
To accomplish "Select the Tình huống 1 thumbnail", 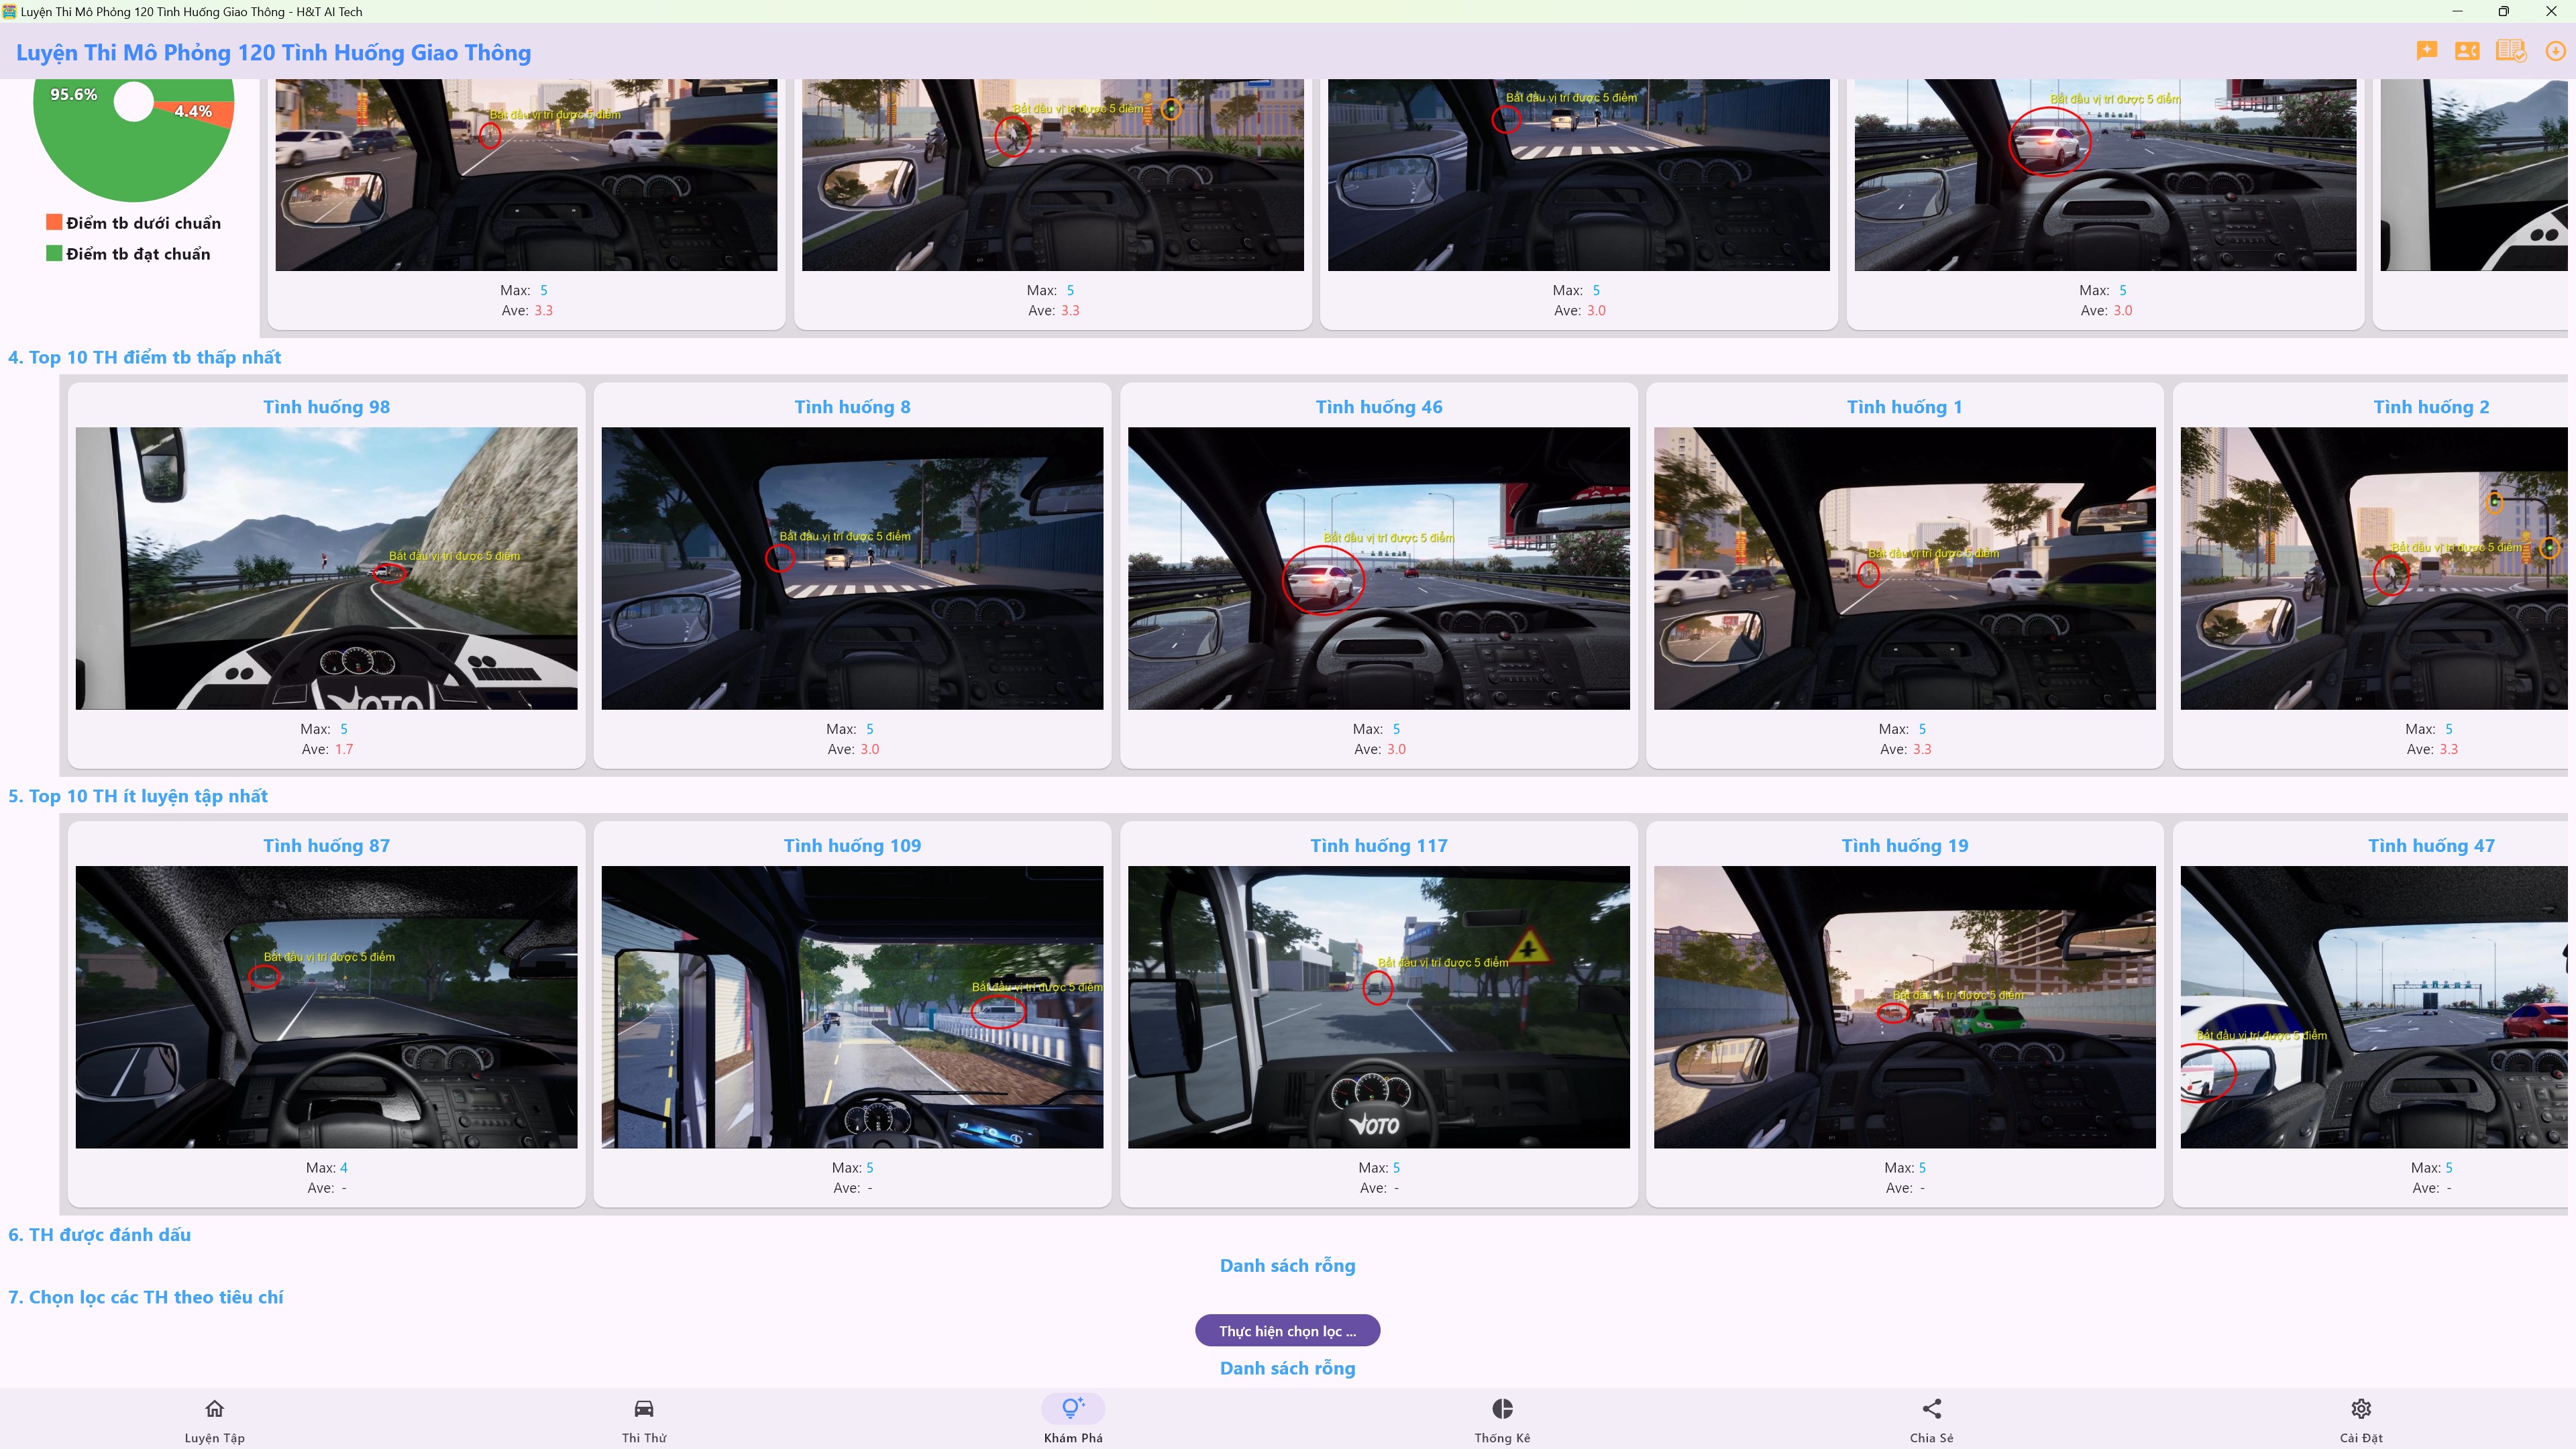I will (x=1905, y=568).
